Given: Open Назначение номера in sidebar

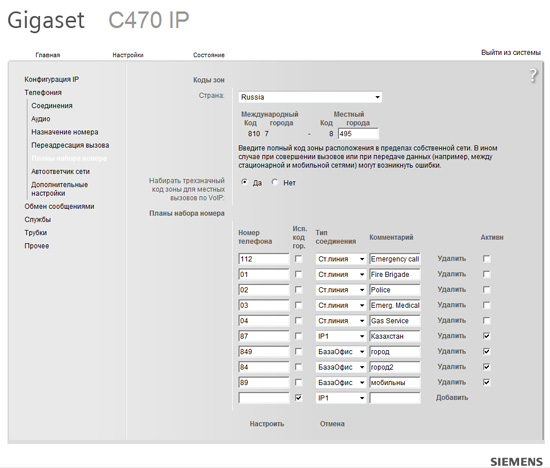Looking at the screenshot, I should click(x=65, y=132).
